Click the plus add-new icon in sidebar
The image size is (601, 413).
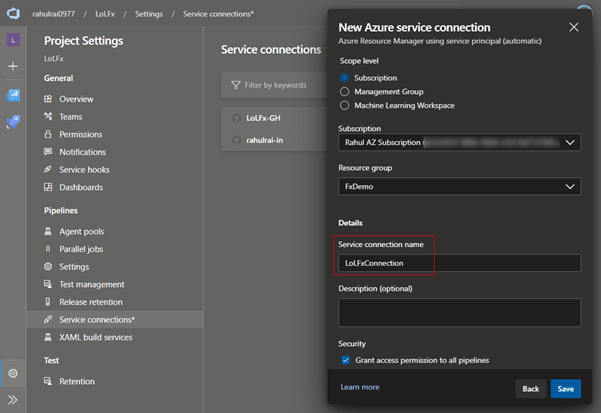tap(13, 66)
